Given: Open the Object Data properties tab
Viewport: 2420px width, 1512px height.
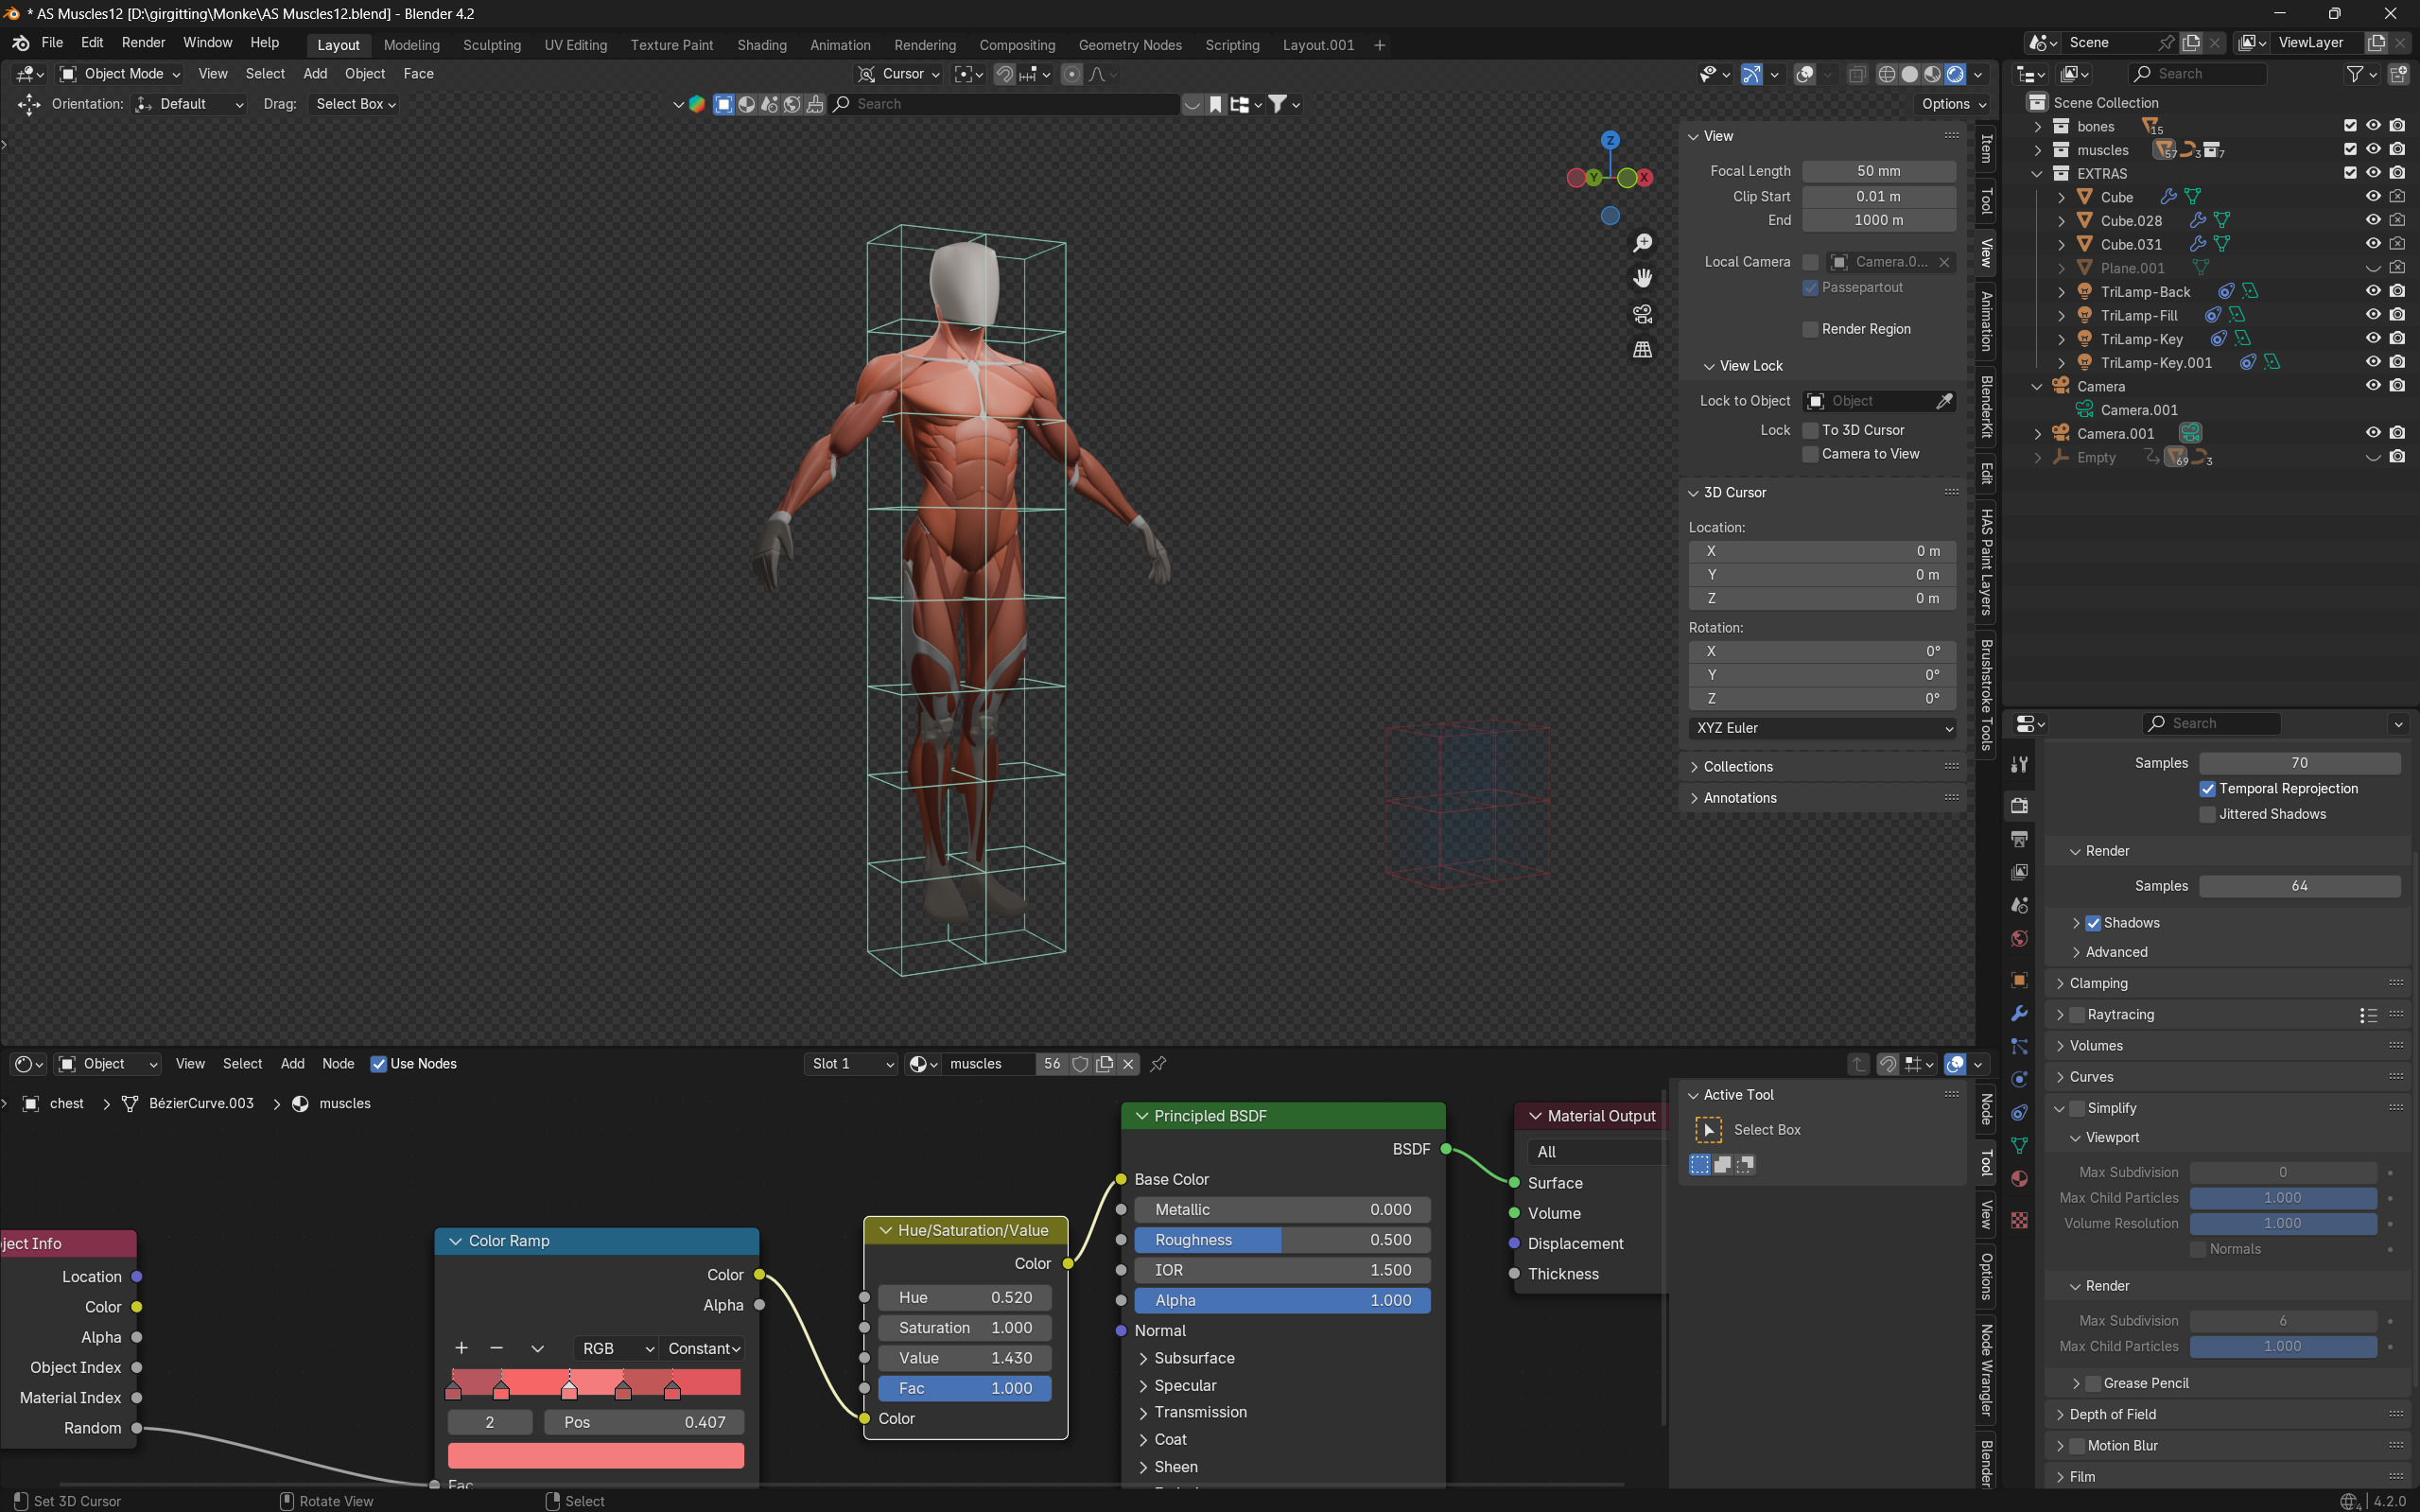Looking at the screenshot, I should 2019,1145.
